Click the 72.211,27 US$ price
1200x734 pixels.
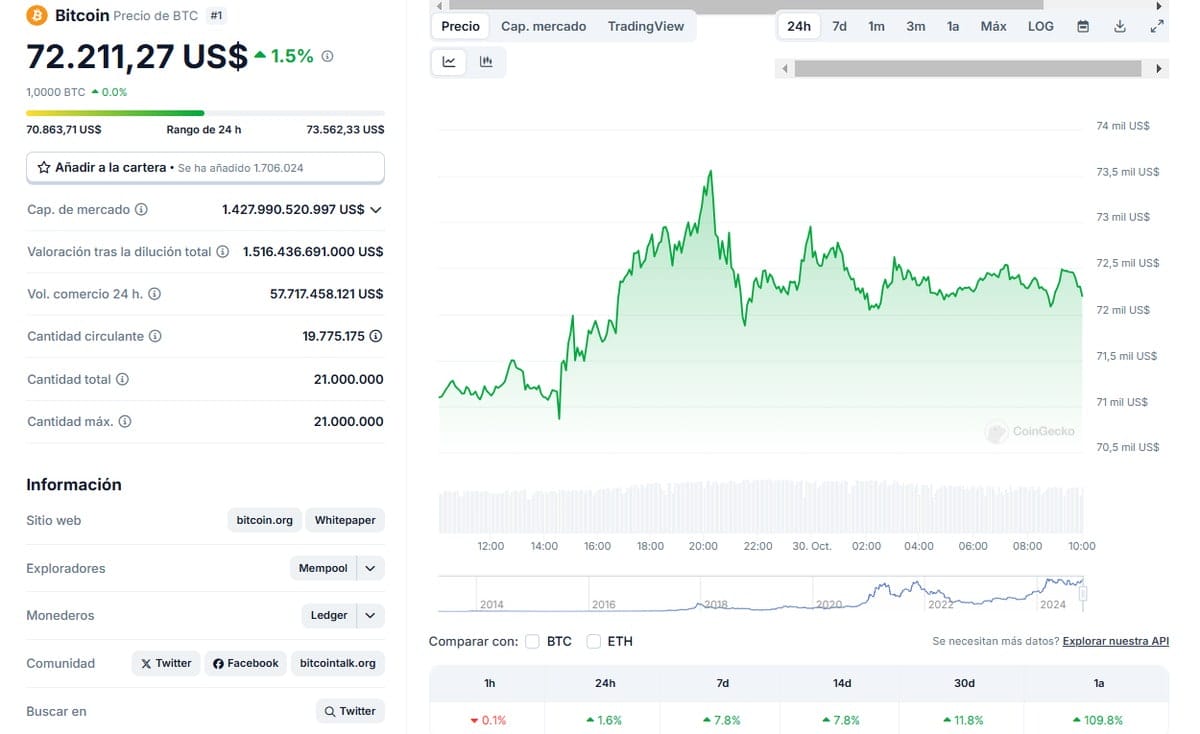[137, 56]
